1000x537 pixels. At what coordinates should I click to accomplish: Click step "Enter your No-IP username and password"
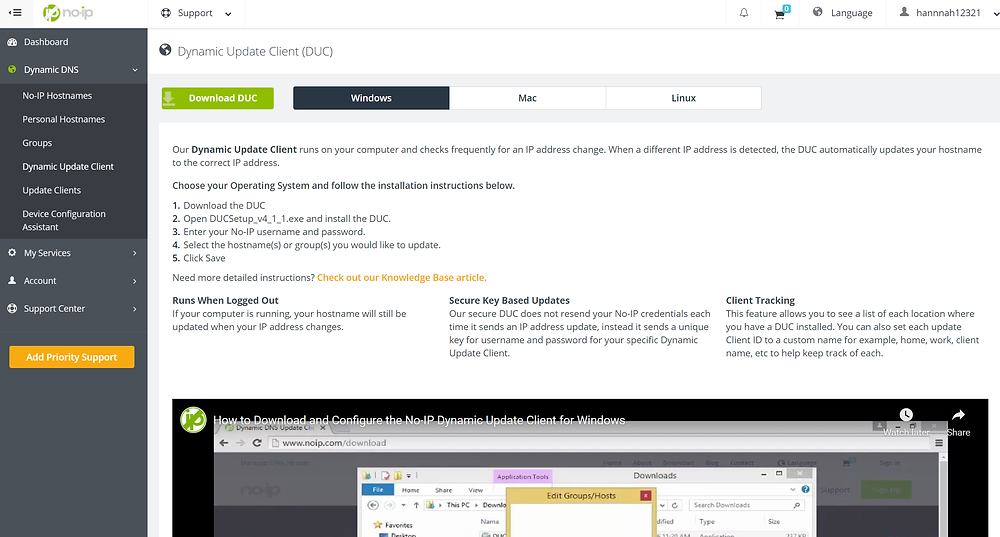274,232
